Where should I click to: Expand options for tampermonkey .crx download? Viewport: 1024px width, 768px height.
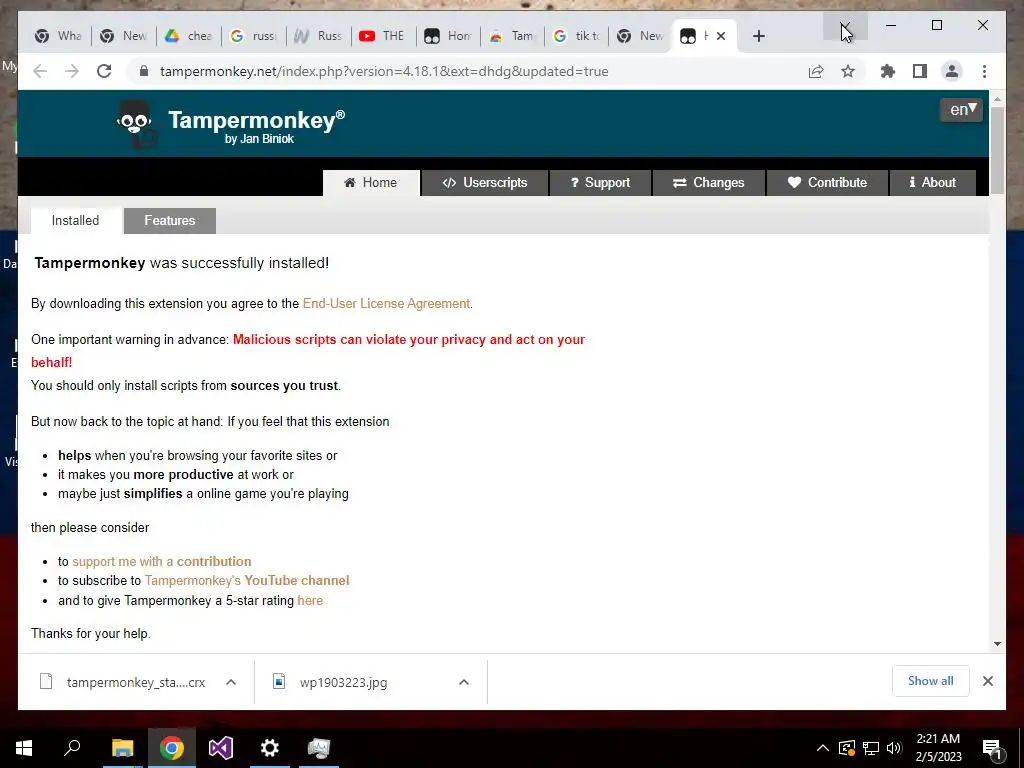(x=231, y=682)
